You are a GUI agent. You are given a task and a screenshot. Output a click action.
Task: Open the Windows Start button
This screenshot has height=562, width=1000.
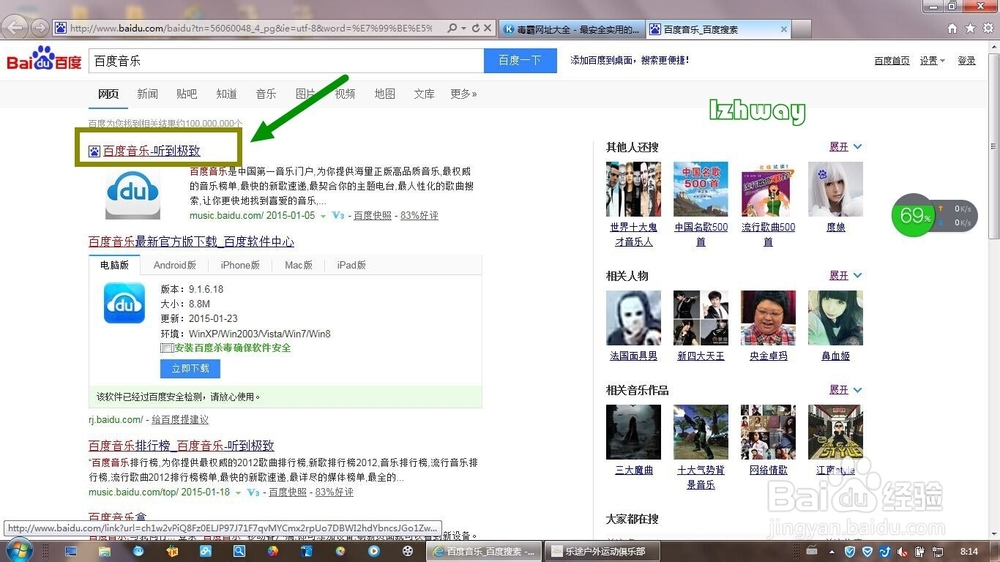click(x=18, y=551)
